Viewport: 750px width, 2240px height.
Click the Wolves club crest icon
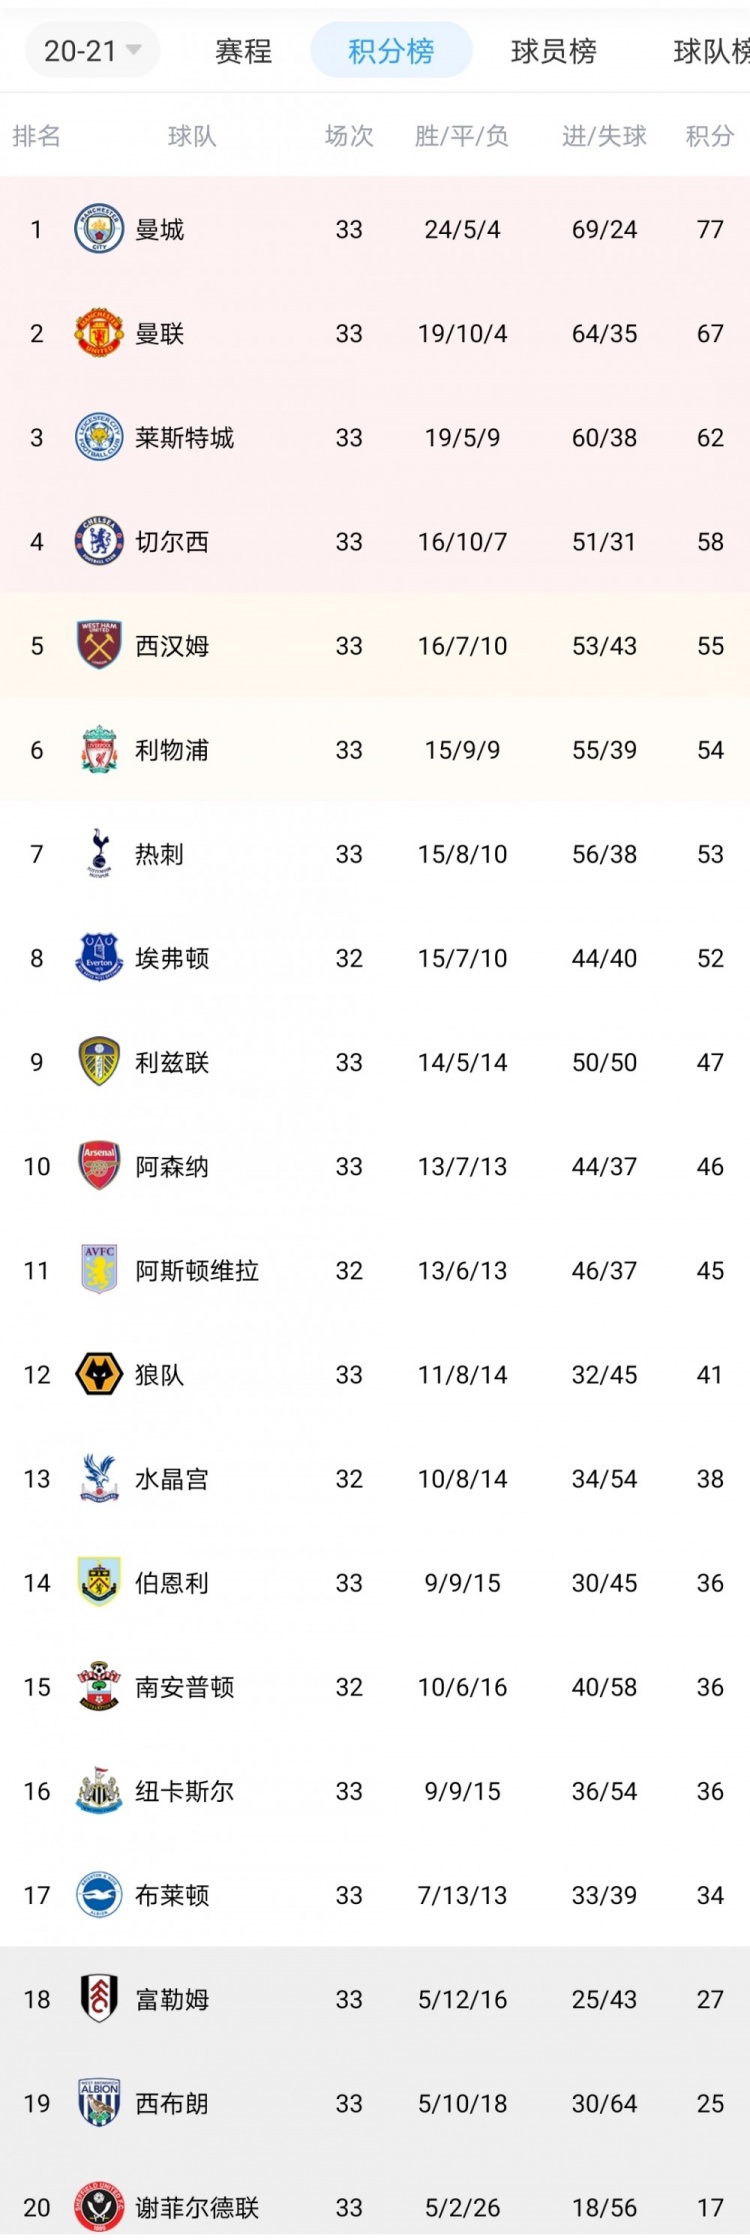pyautogui.click(x=97, y=1374)
